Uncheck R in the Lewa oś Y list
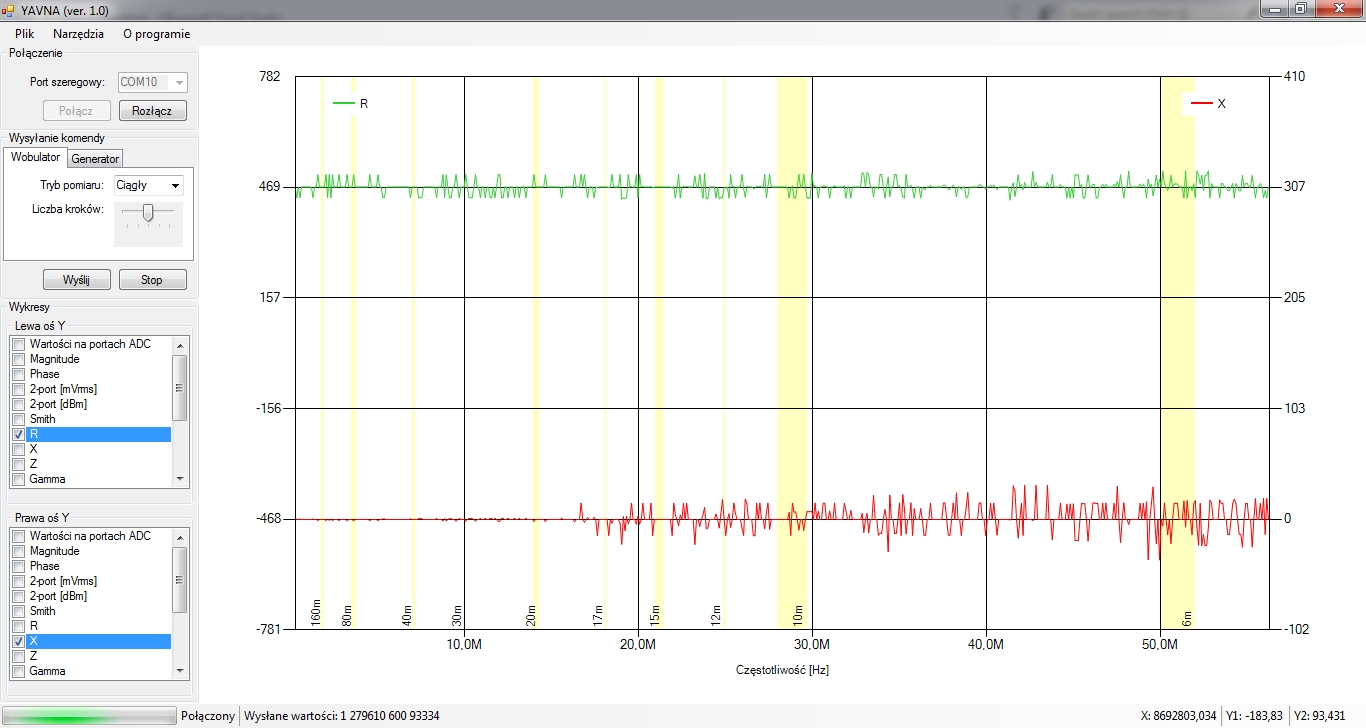 click(18, 435)
